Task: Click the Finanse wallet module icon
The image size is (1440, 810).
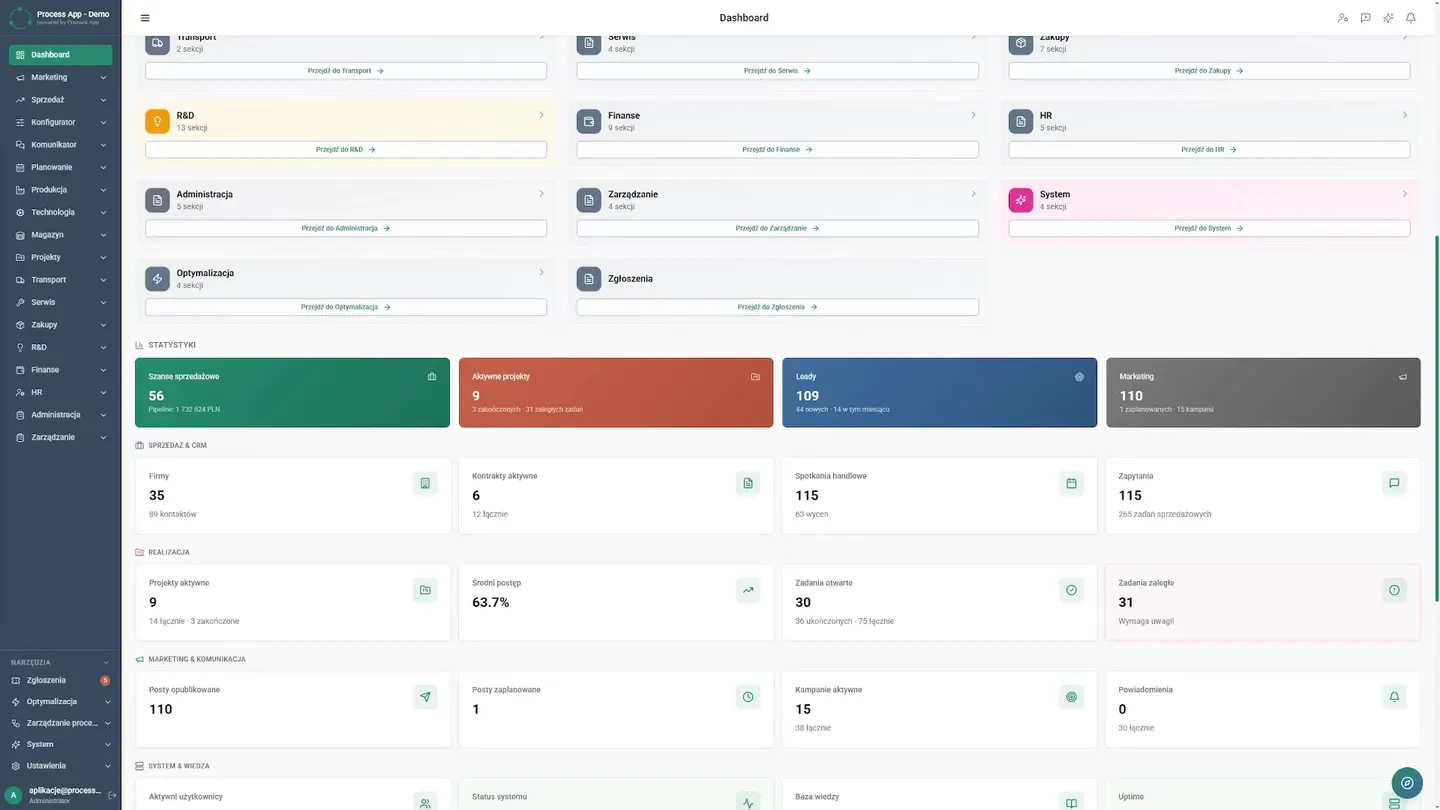Action: 589,121
